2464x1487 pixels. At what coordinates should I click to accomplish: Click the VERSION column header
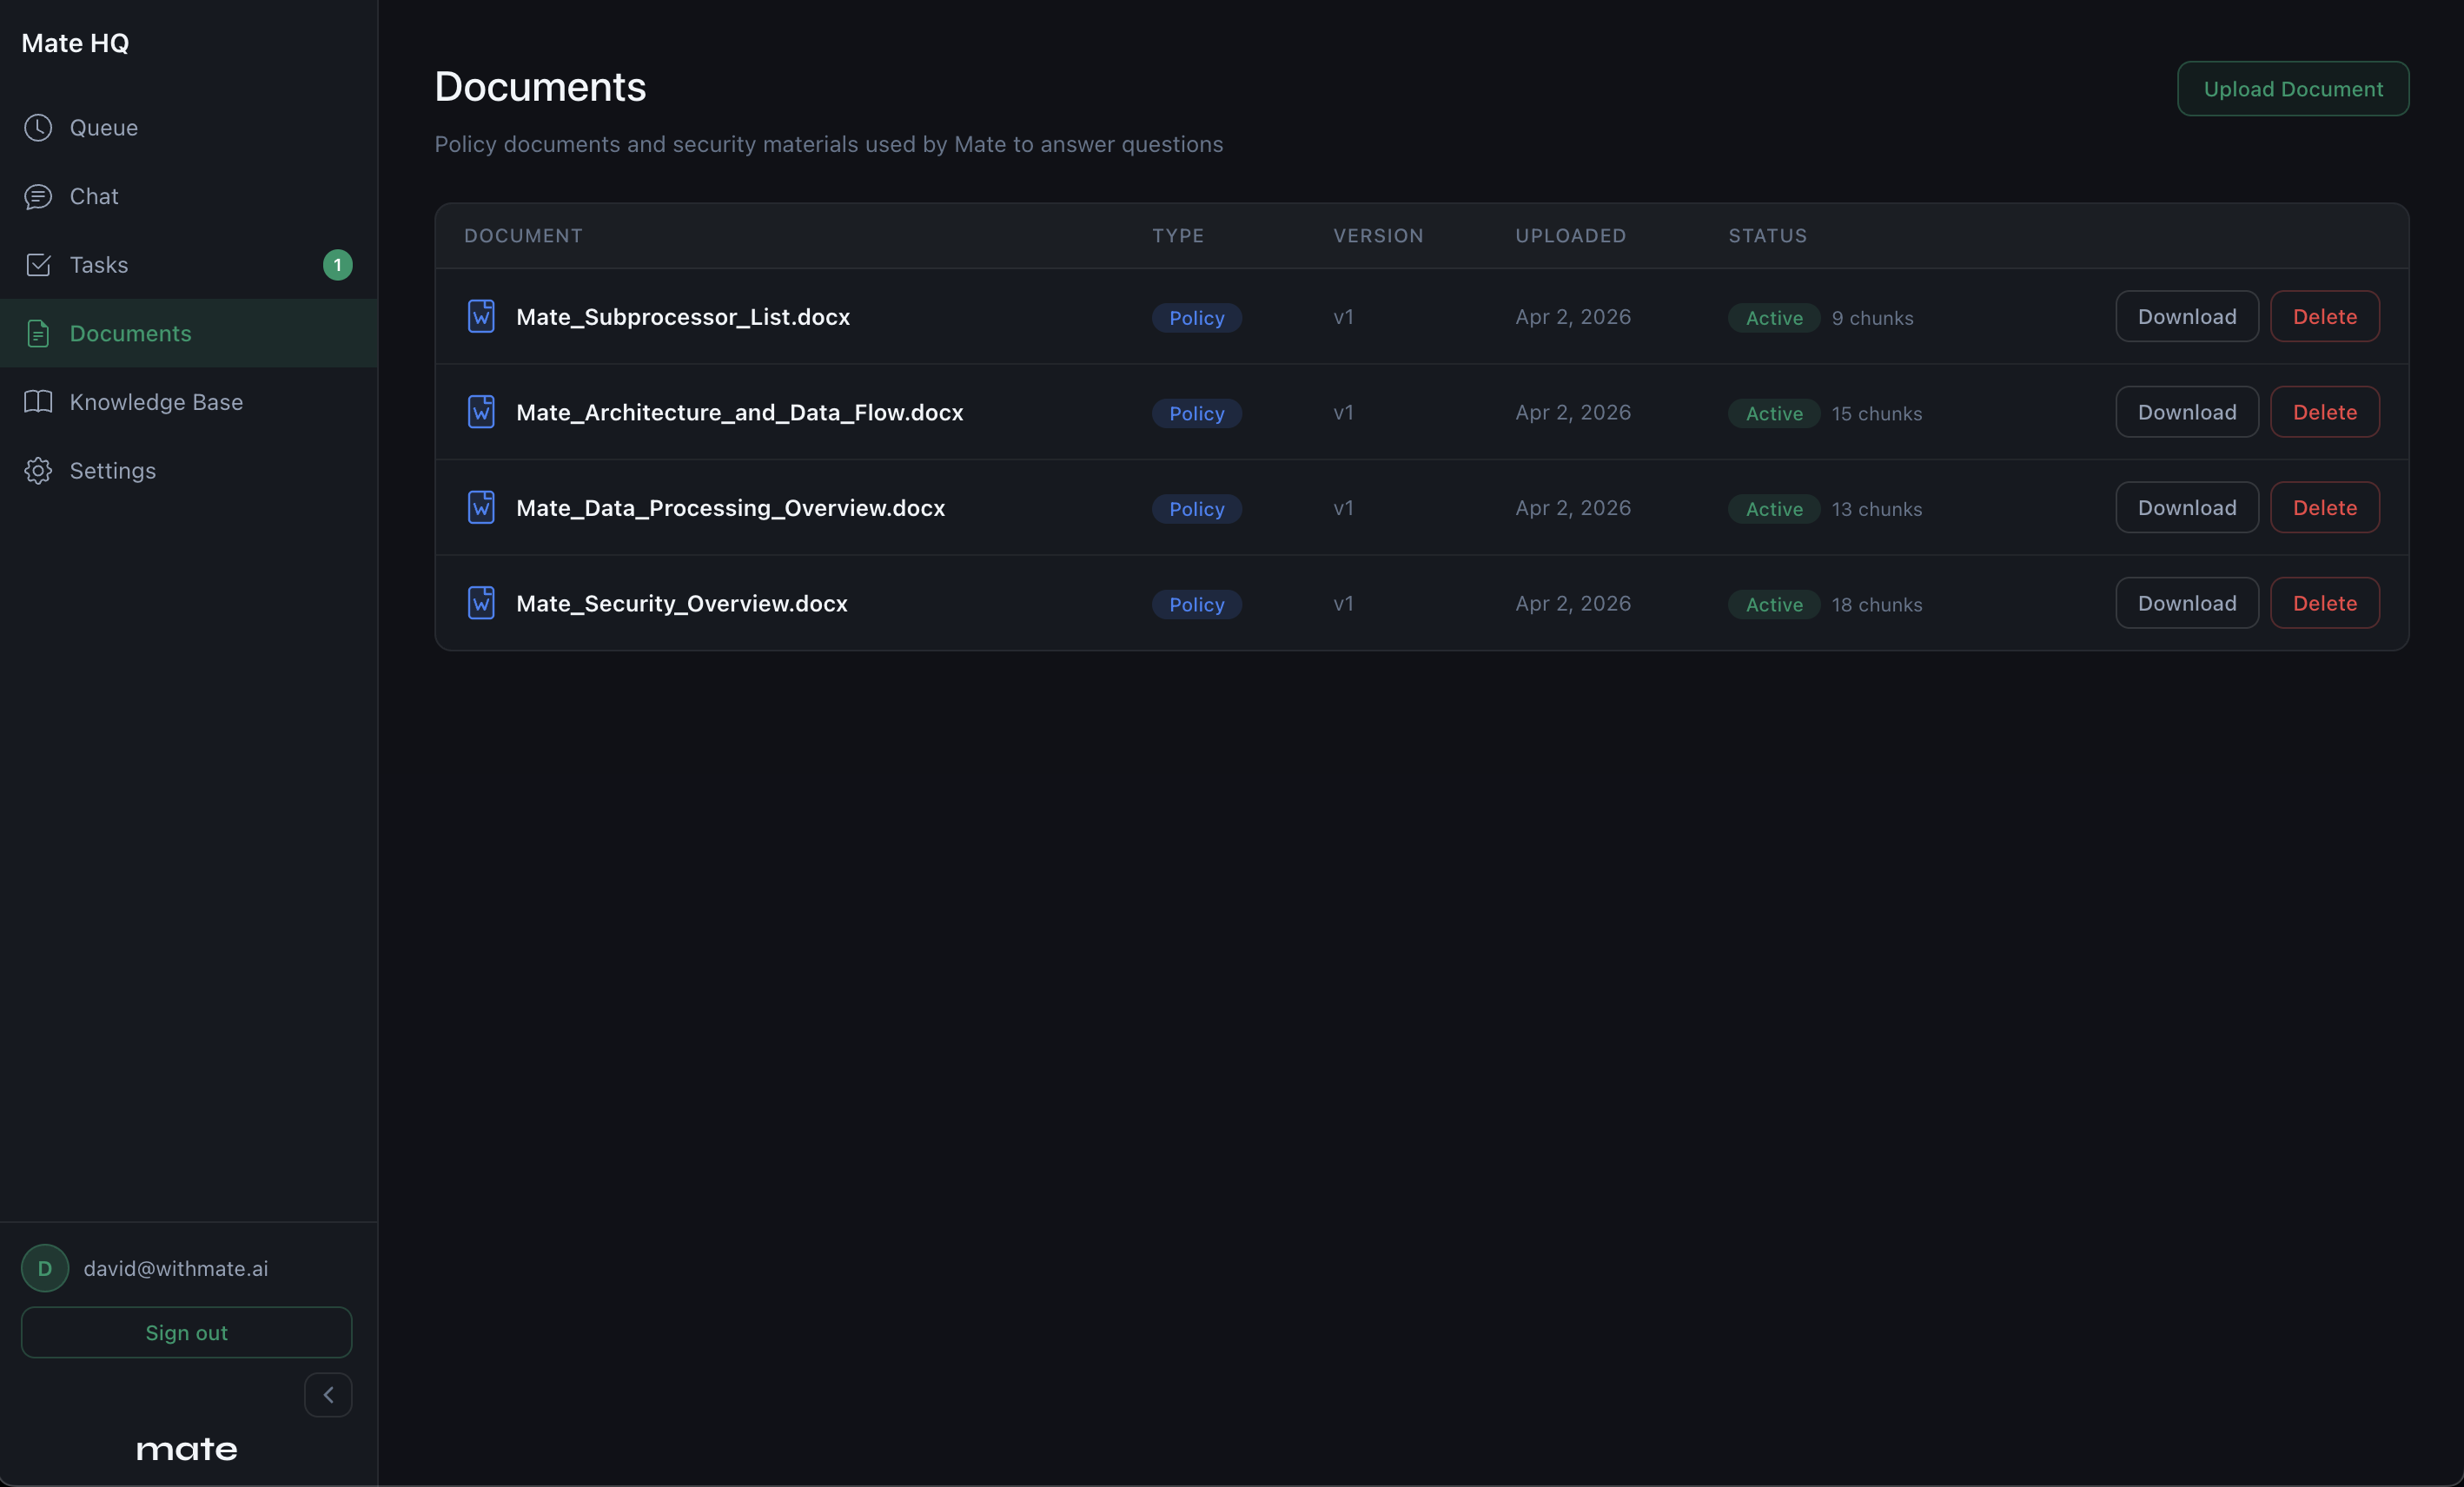(1378, 236)
